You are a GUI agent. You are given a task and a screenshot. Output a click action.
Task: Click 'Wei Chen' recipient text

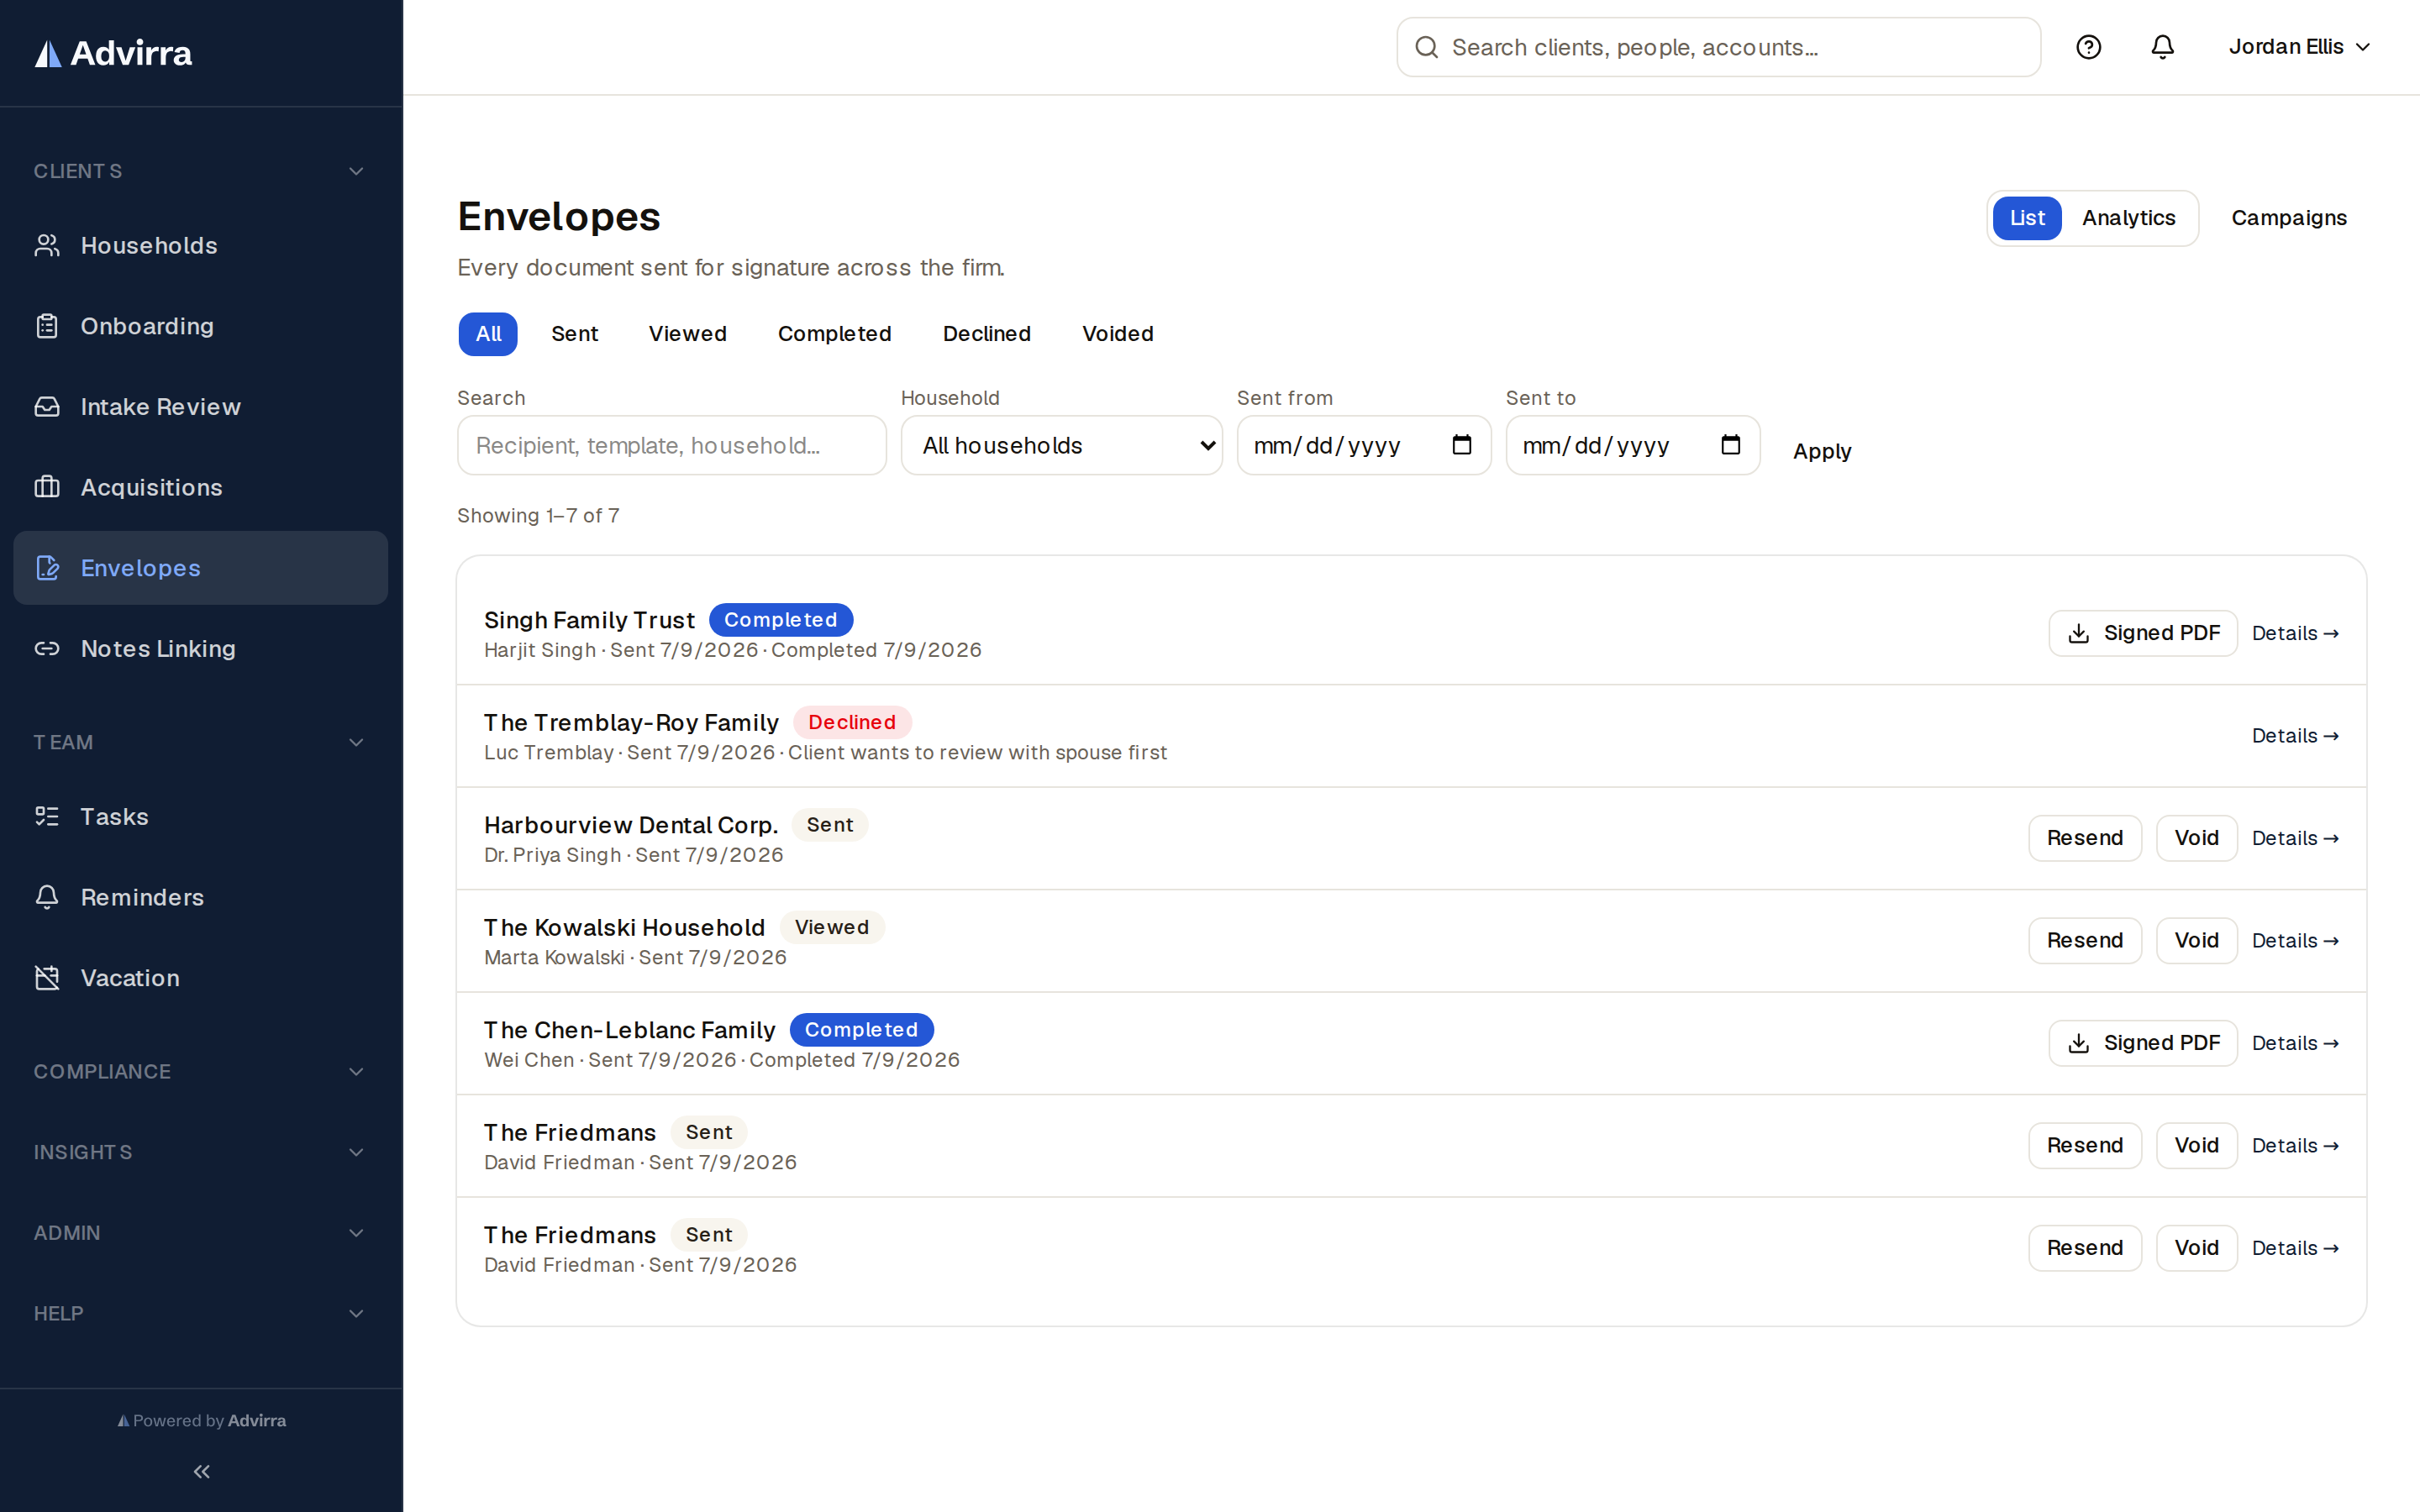[529, 1060]
